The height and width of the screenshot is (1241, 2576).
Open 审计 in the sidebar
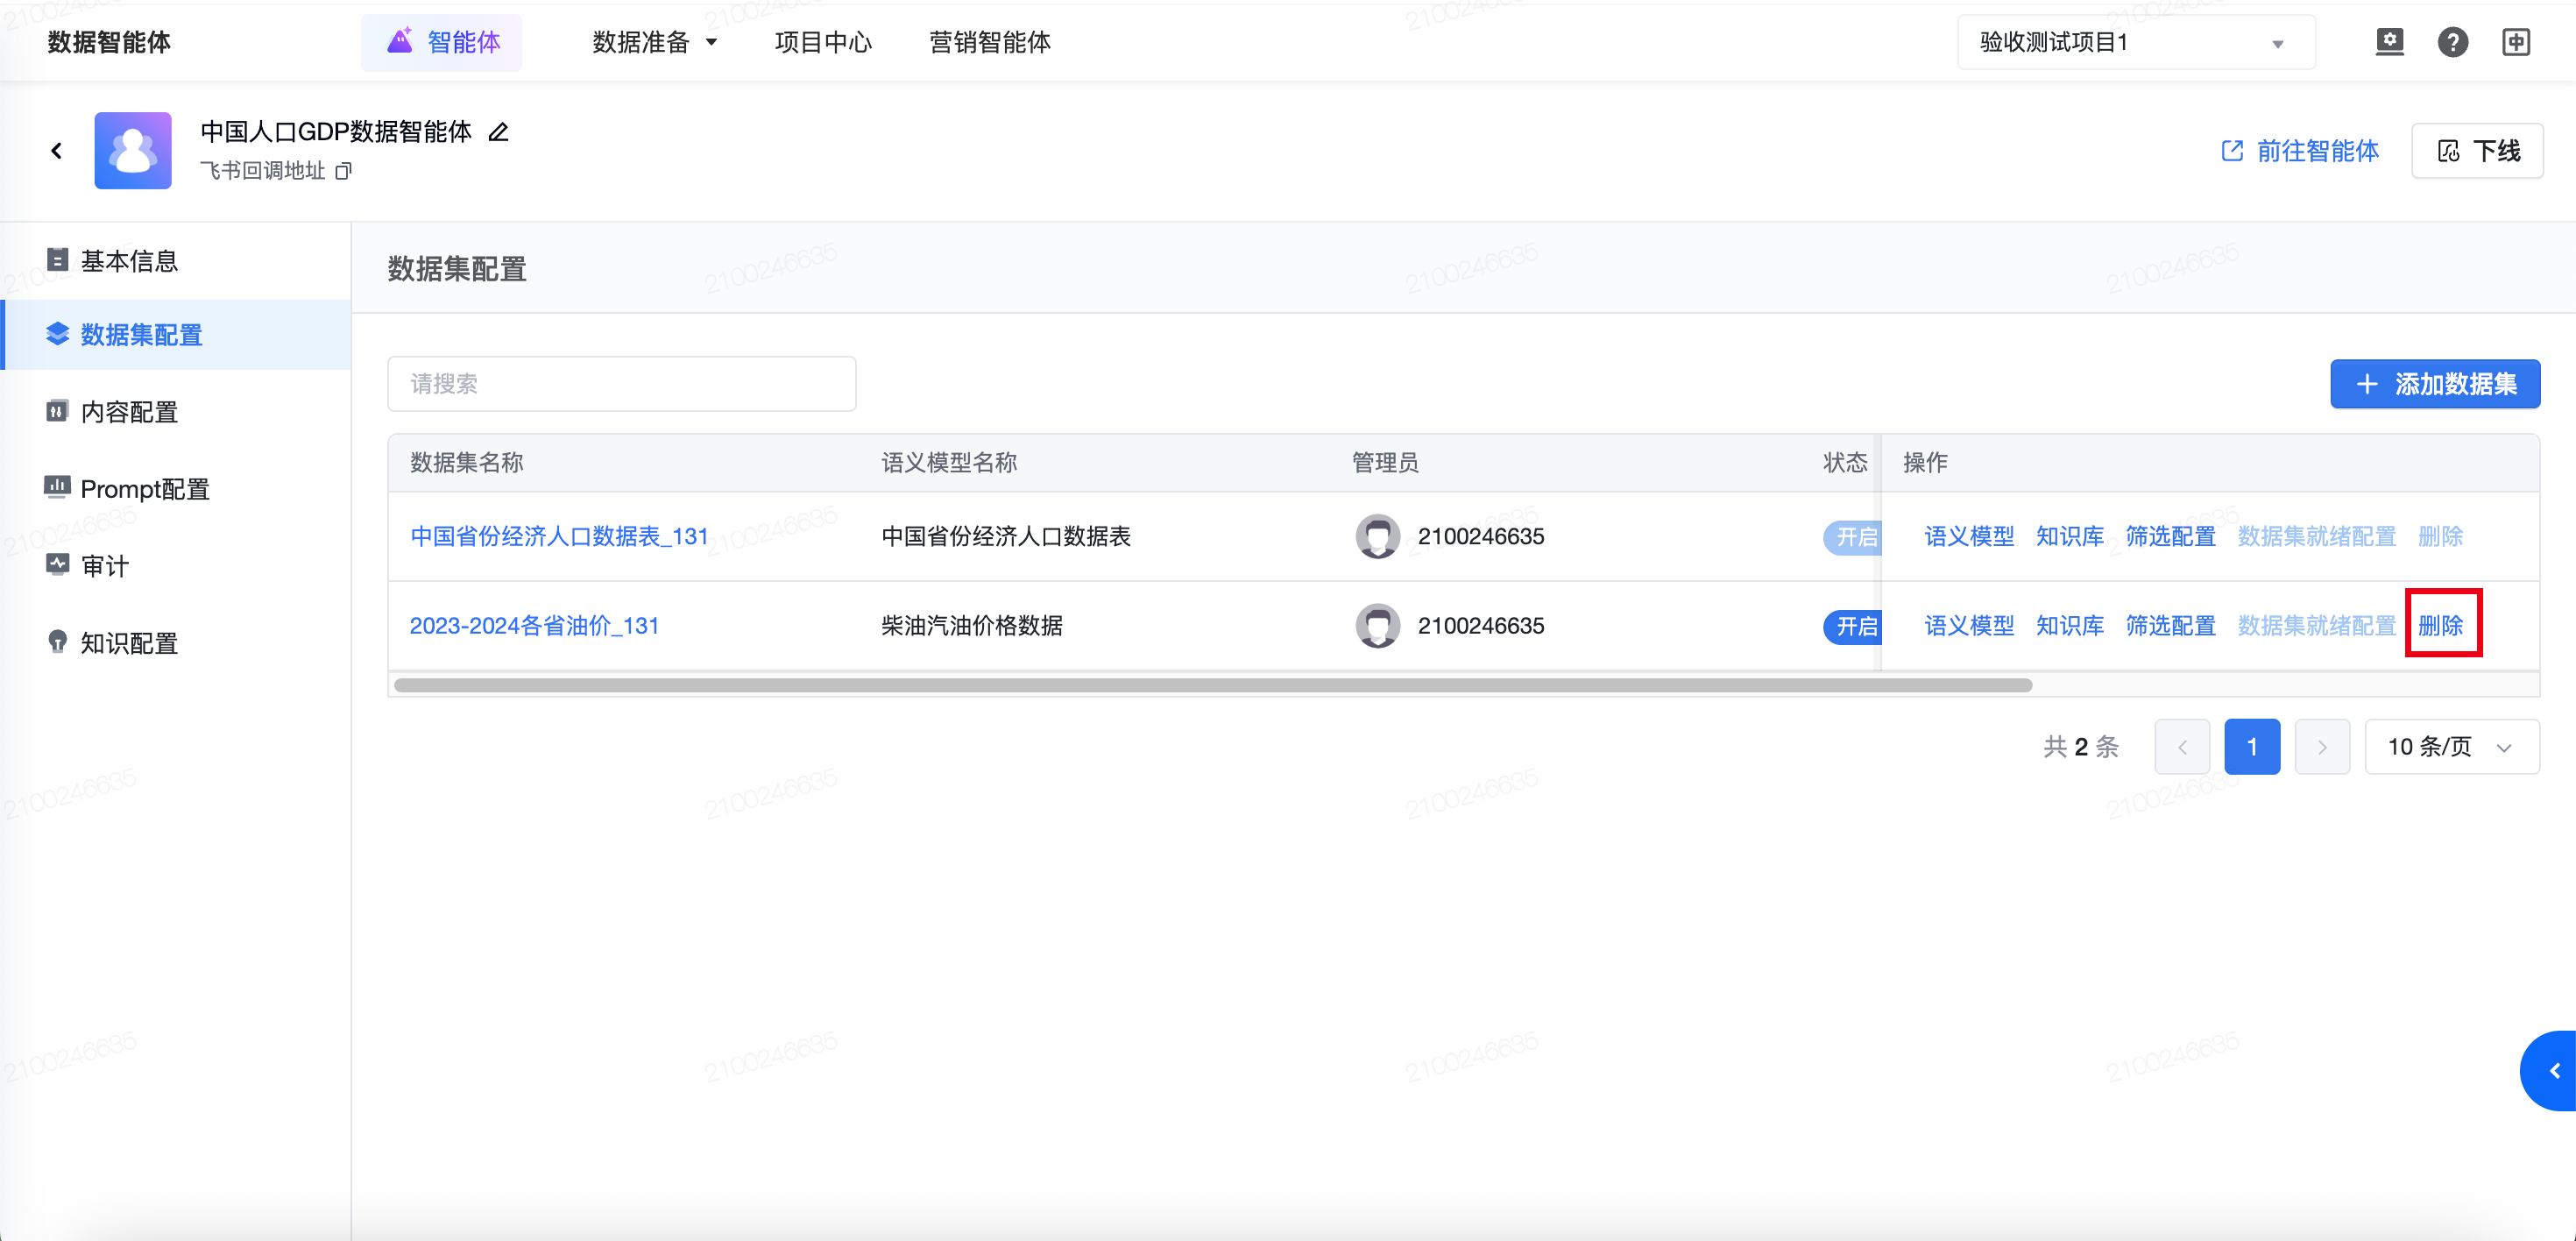176,566
